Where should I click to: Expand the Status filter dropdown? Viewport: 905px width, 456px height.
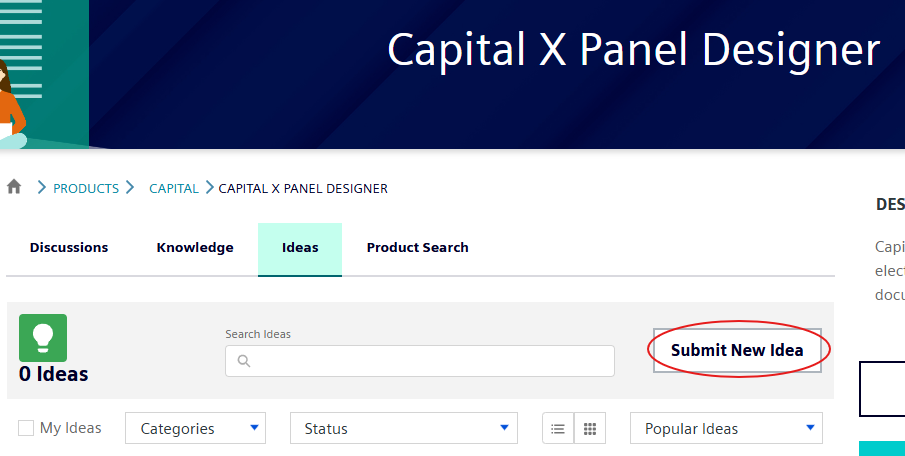(403, 429)
